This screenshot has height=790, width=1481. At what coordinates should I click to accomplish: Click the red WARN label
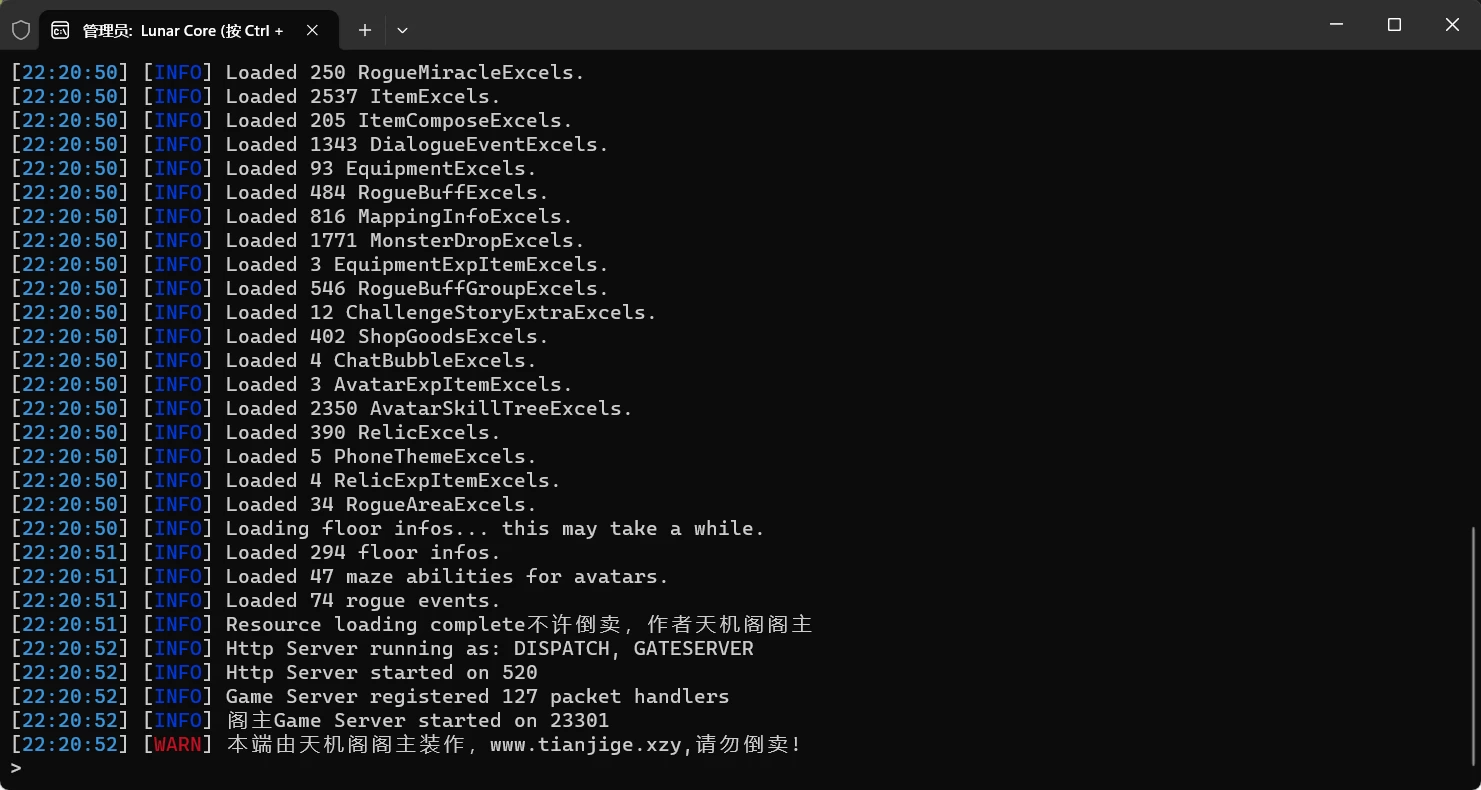178,745
